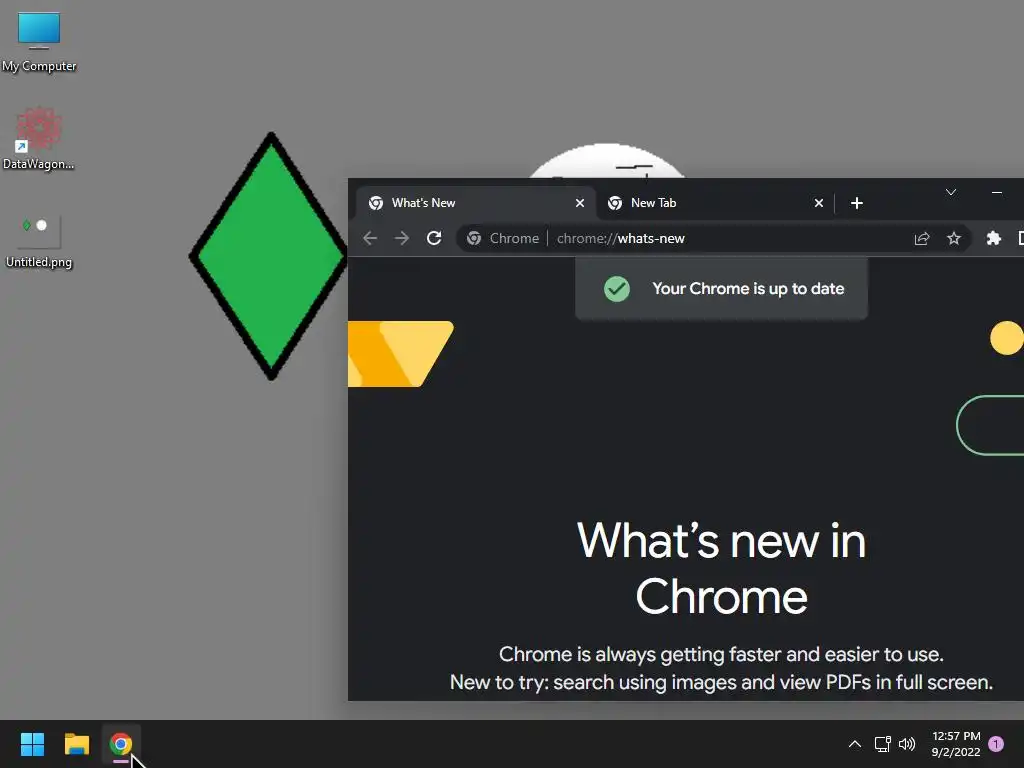Click the Chrome site info chip
This screenshot has height=768, width=1024.
502,238
